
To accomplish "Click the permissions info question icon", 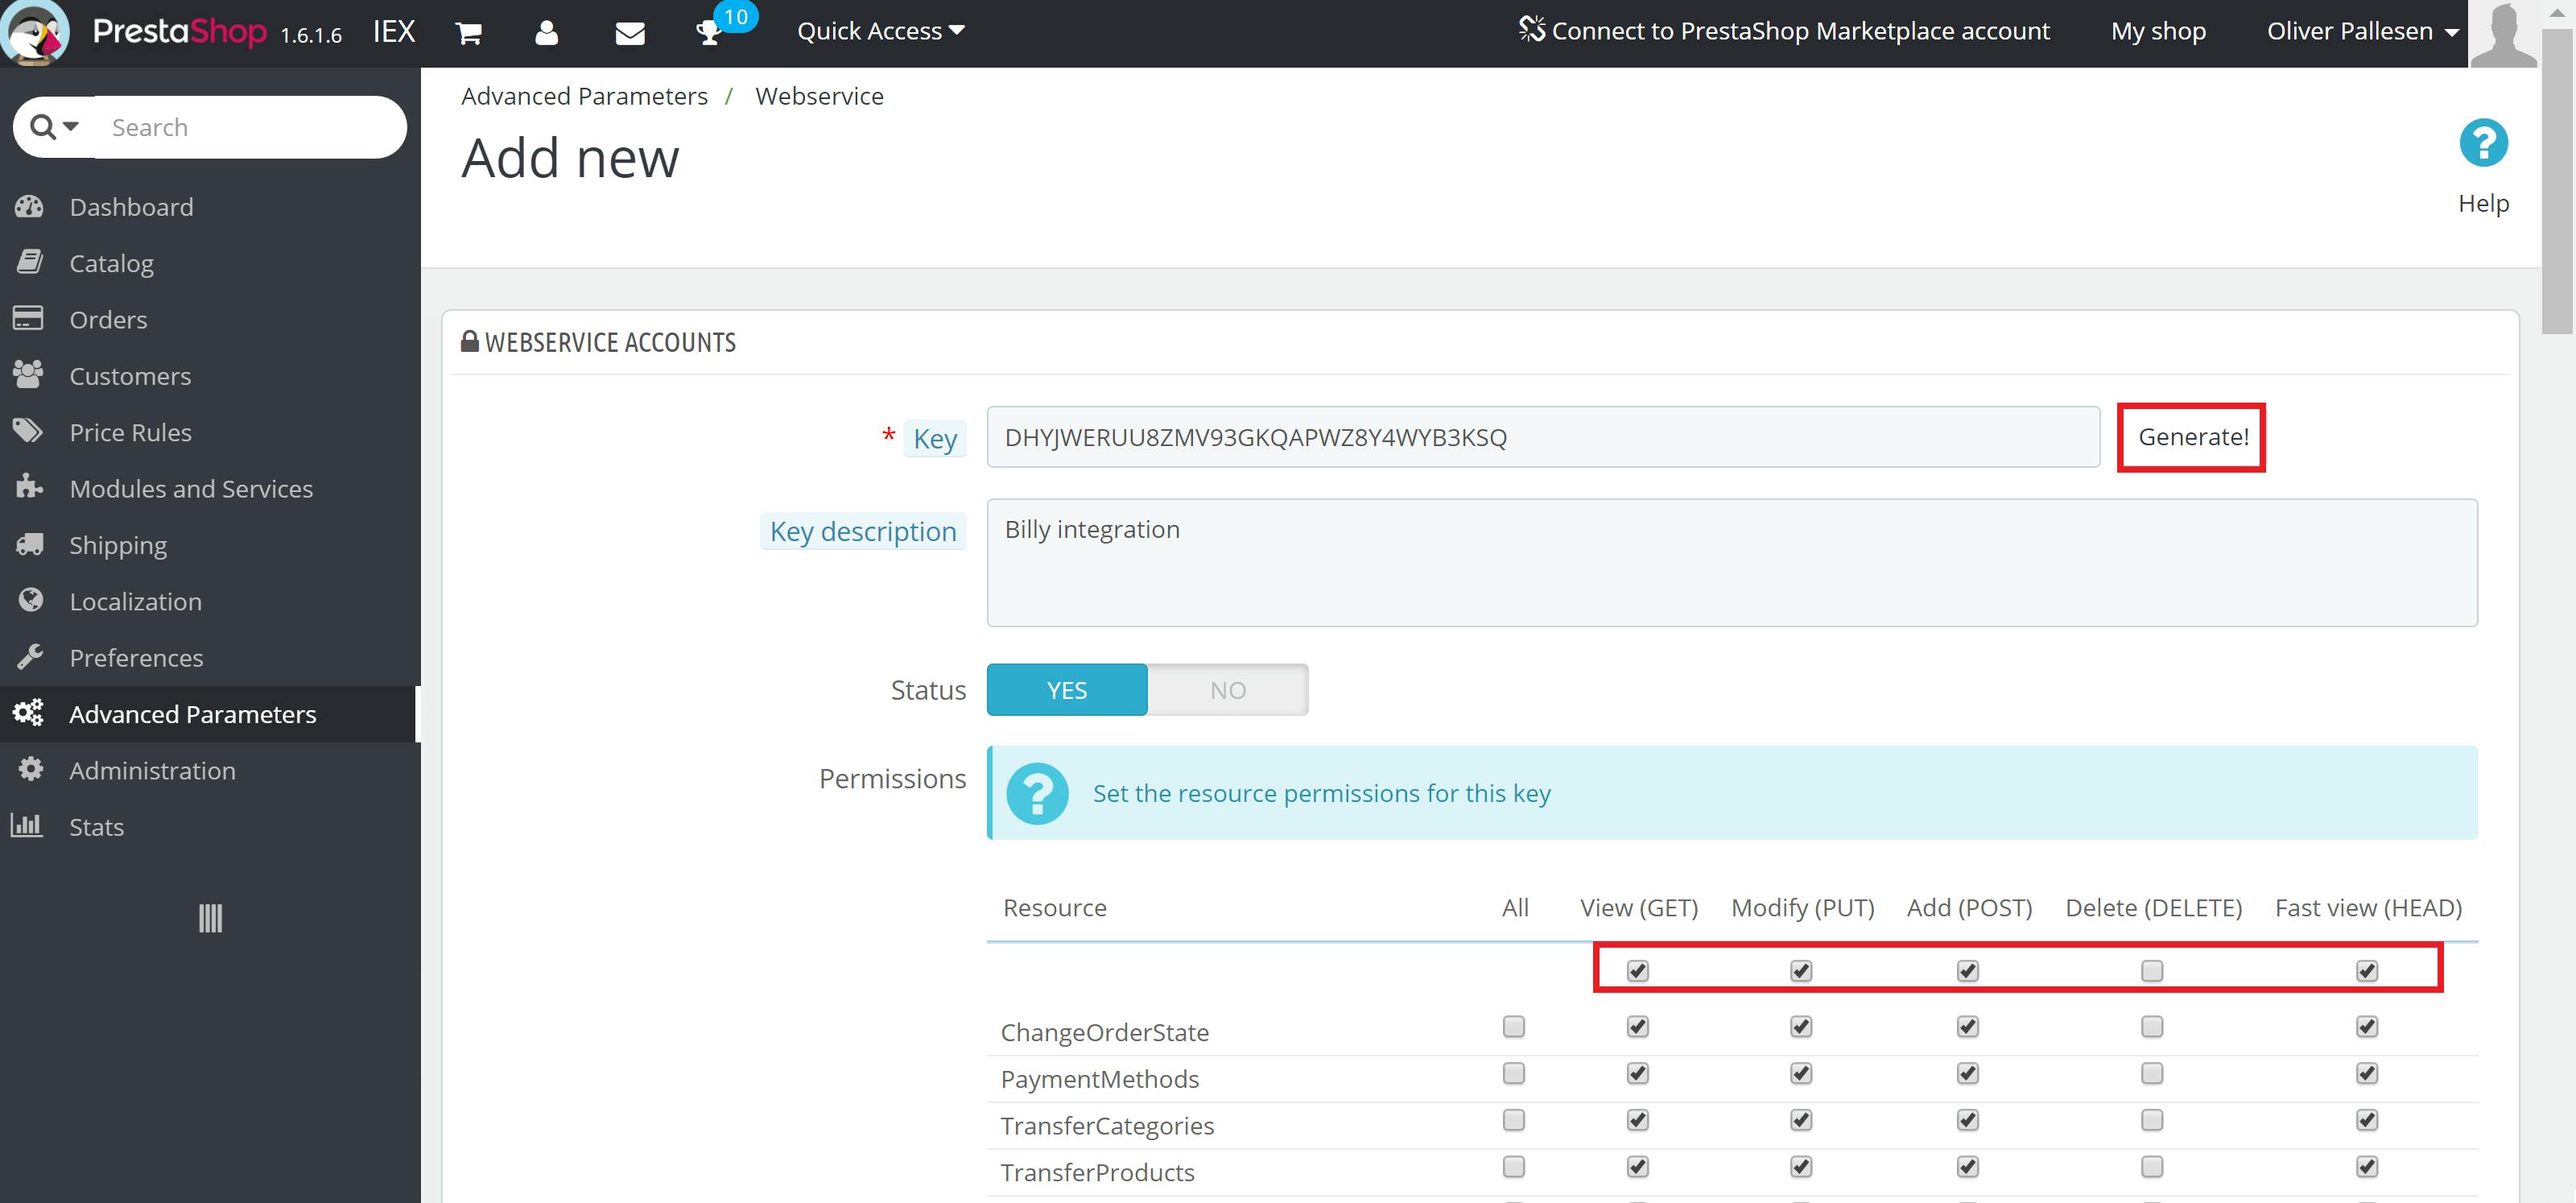I will click(x=1037, y=794).
